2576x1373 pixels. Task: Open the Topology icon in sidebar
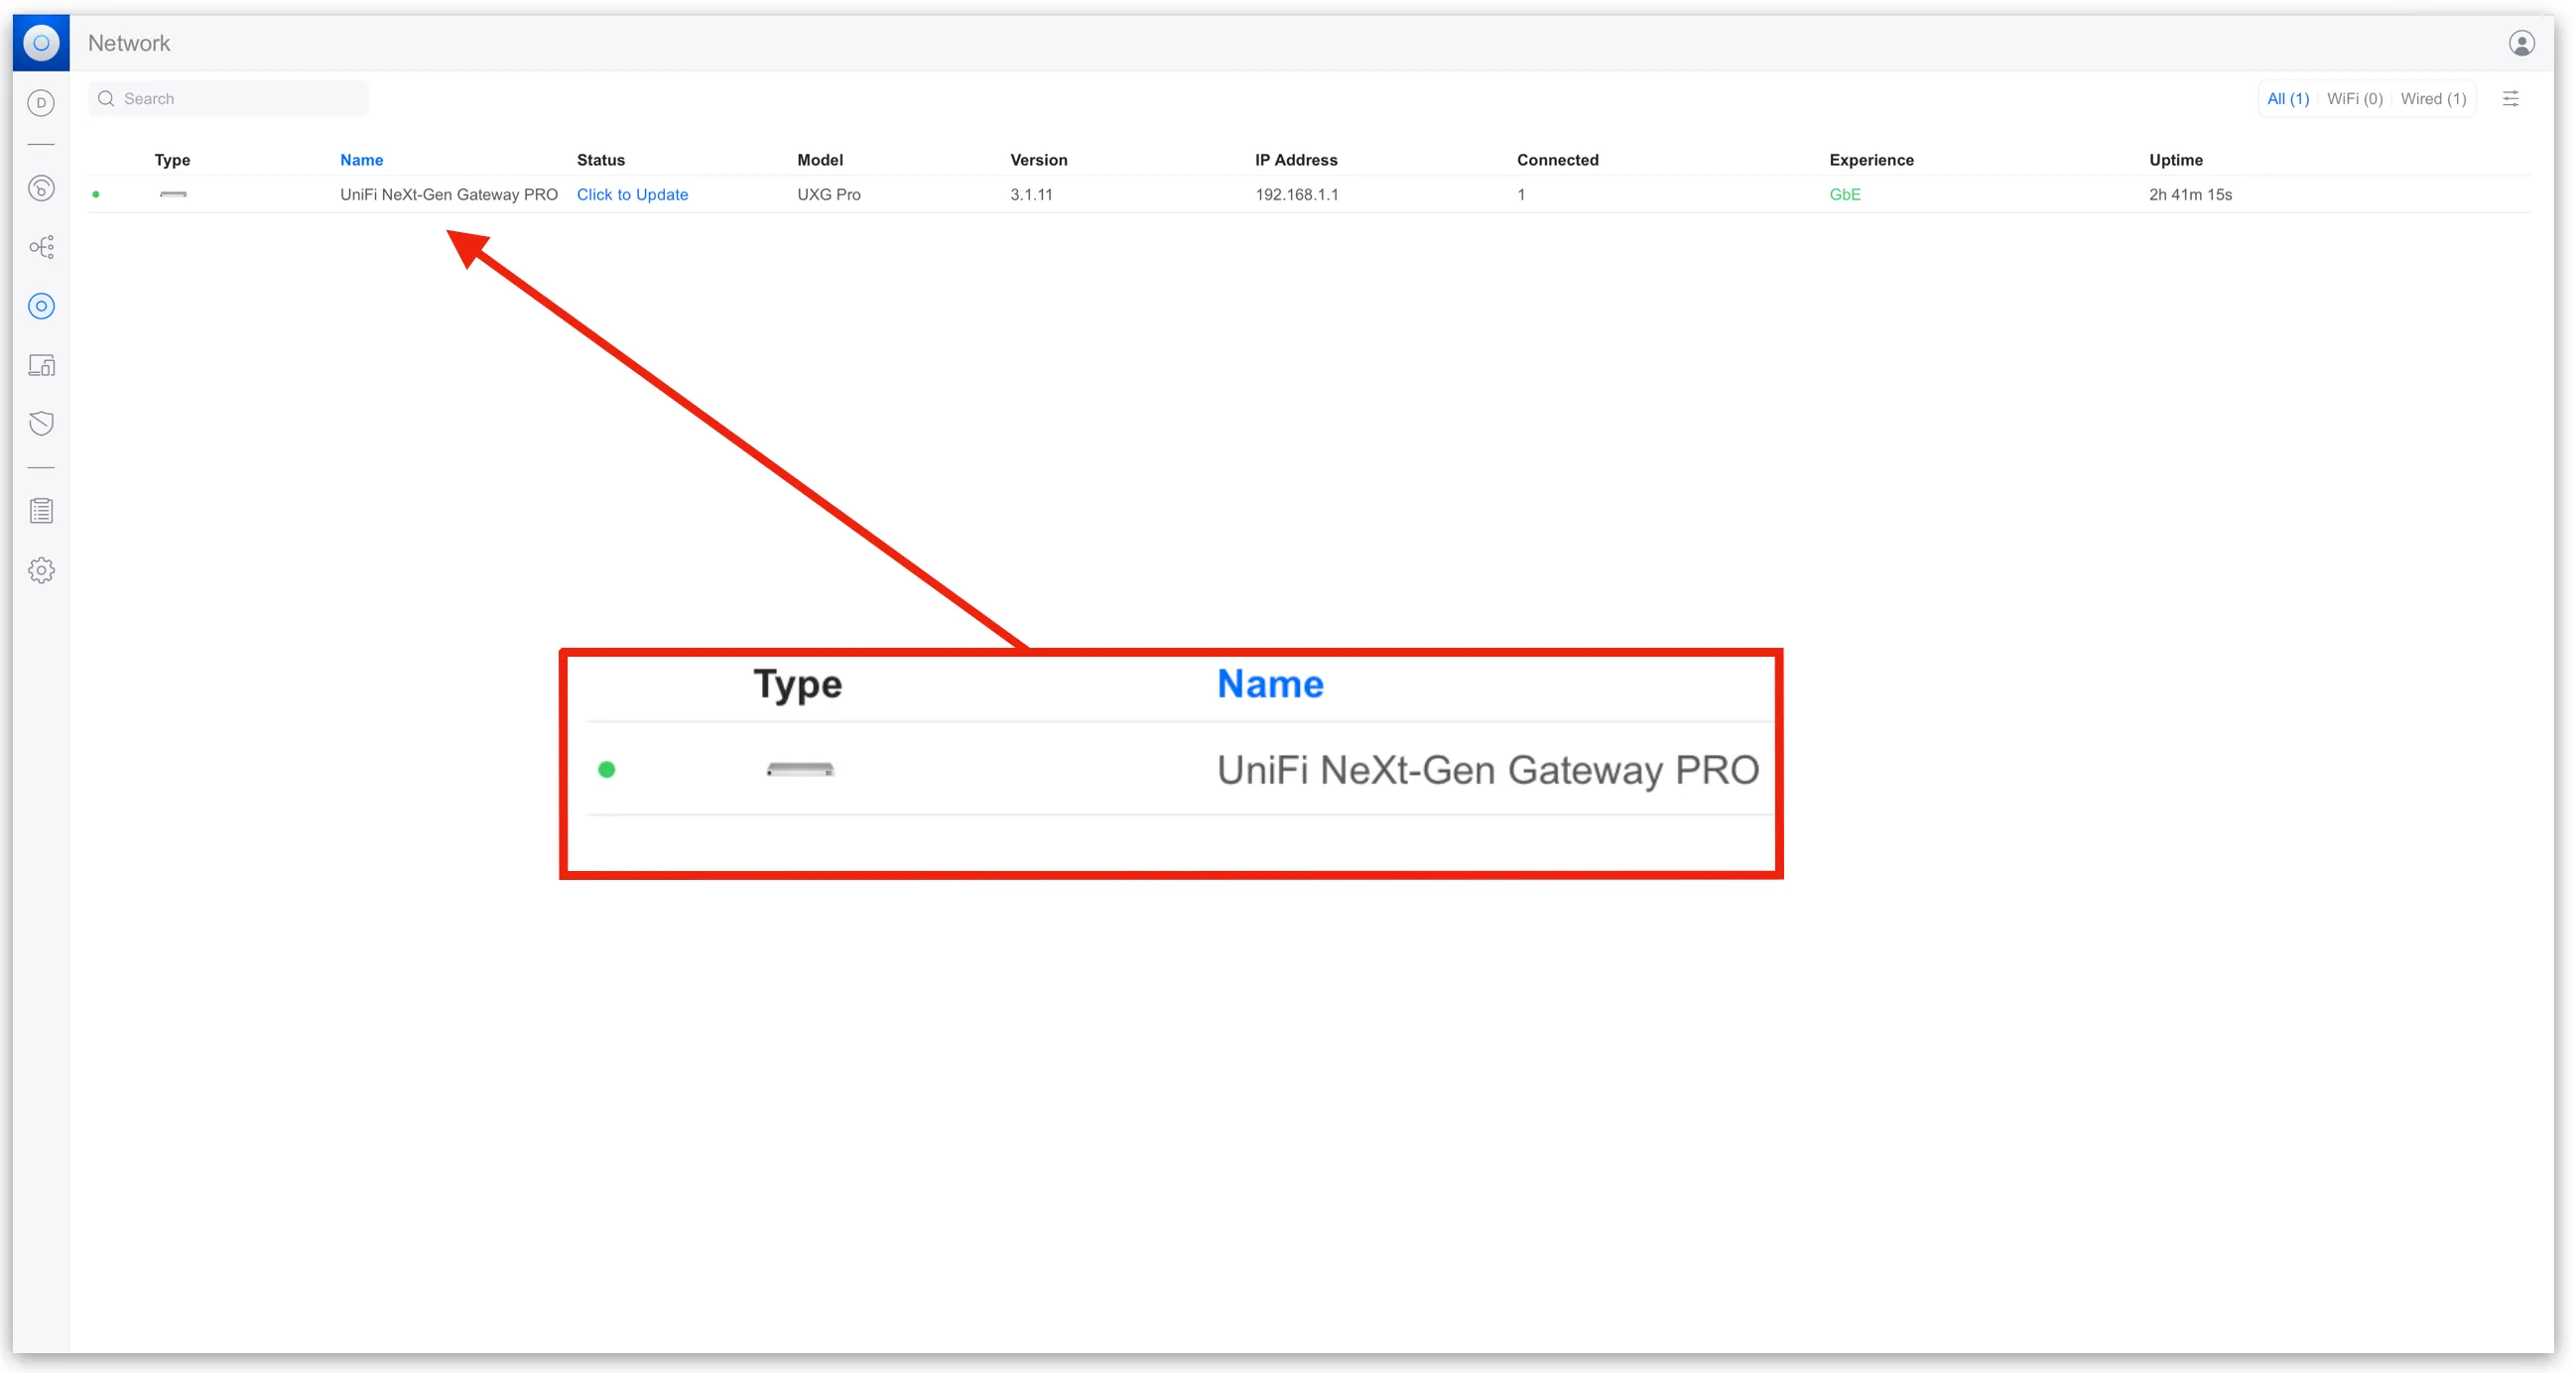(x=41, y=247)
